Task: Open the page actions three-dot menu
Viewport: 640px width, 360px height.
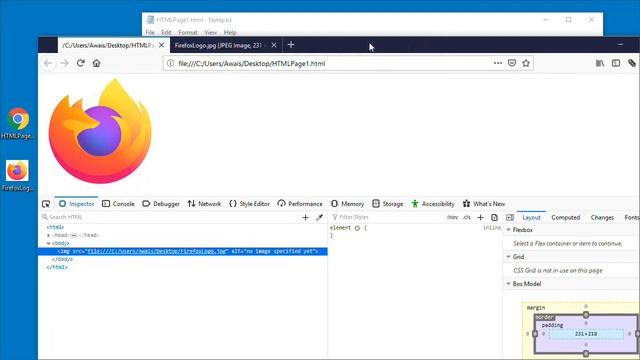Action: click(498, 63)
